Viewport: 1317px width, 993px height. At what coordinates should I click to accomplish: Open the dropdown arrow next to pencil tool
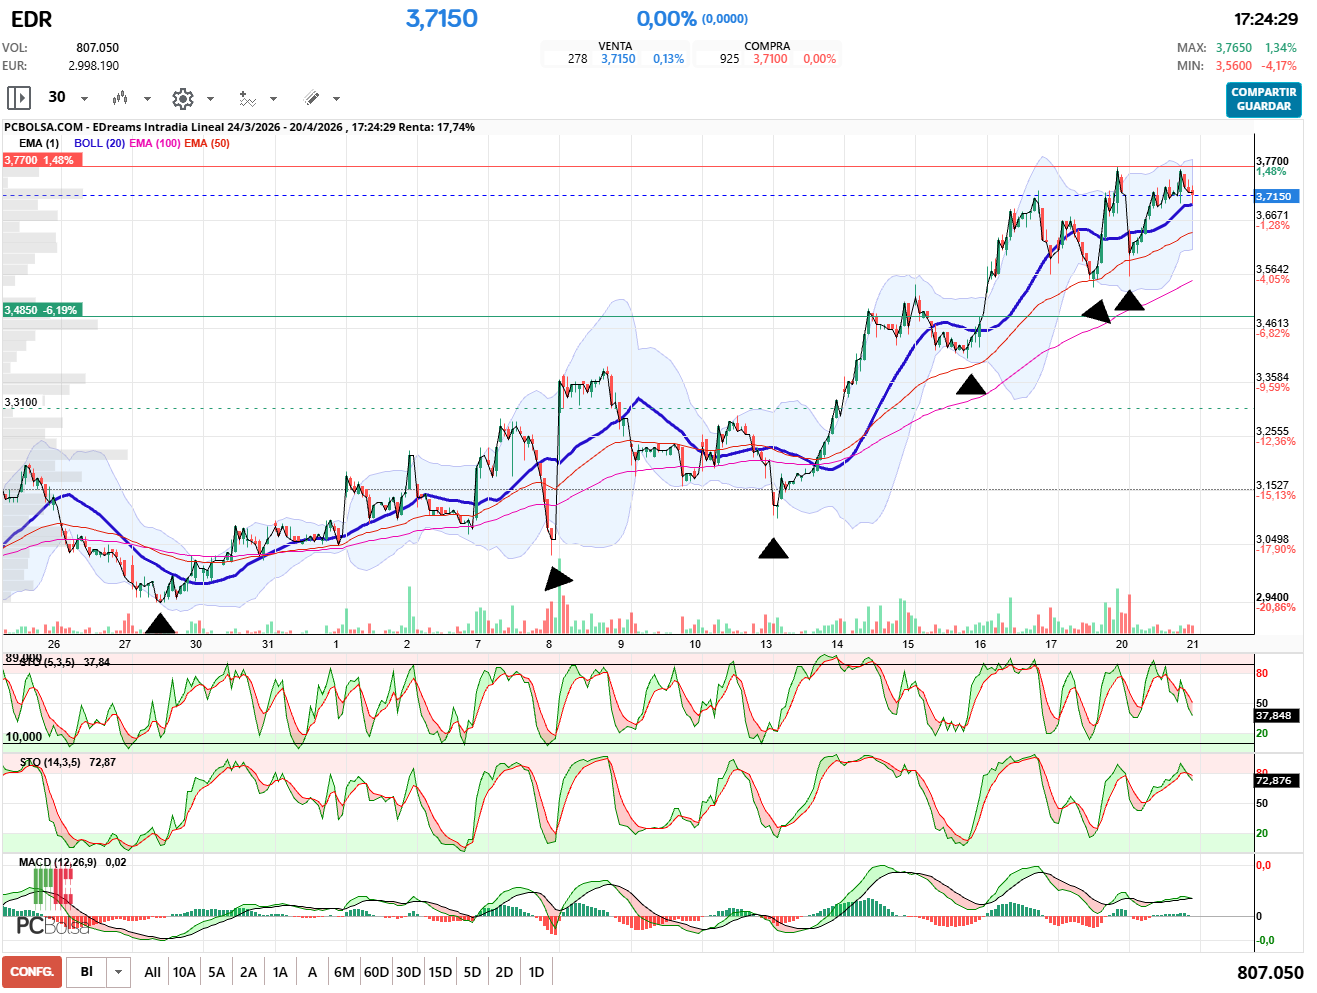[x=336, y=98]
